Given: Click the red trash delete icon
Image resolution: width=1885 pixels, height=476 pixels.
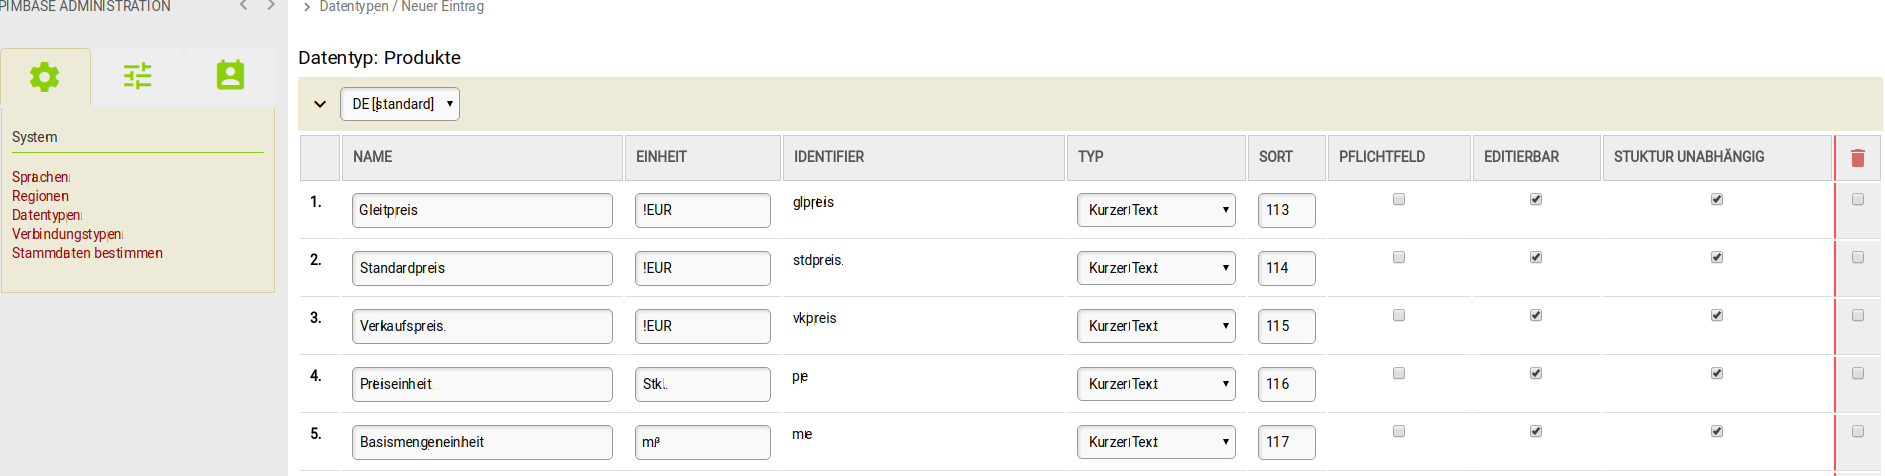Looking at the screenshot, I should tap(1857, 158).
